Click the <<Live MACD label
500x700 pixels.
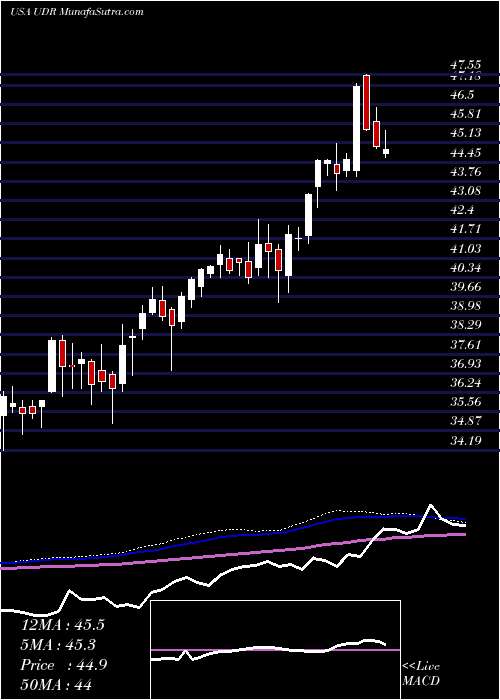421,674
